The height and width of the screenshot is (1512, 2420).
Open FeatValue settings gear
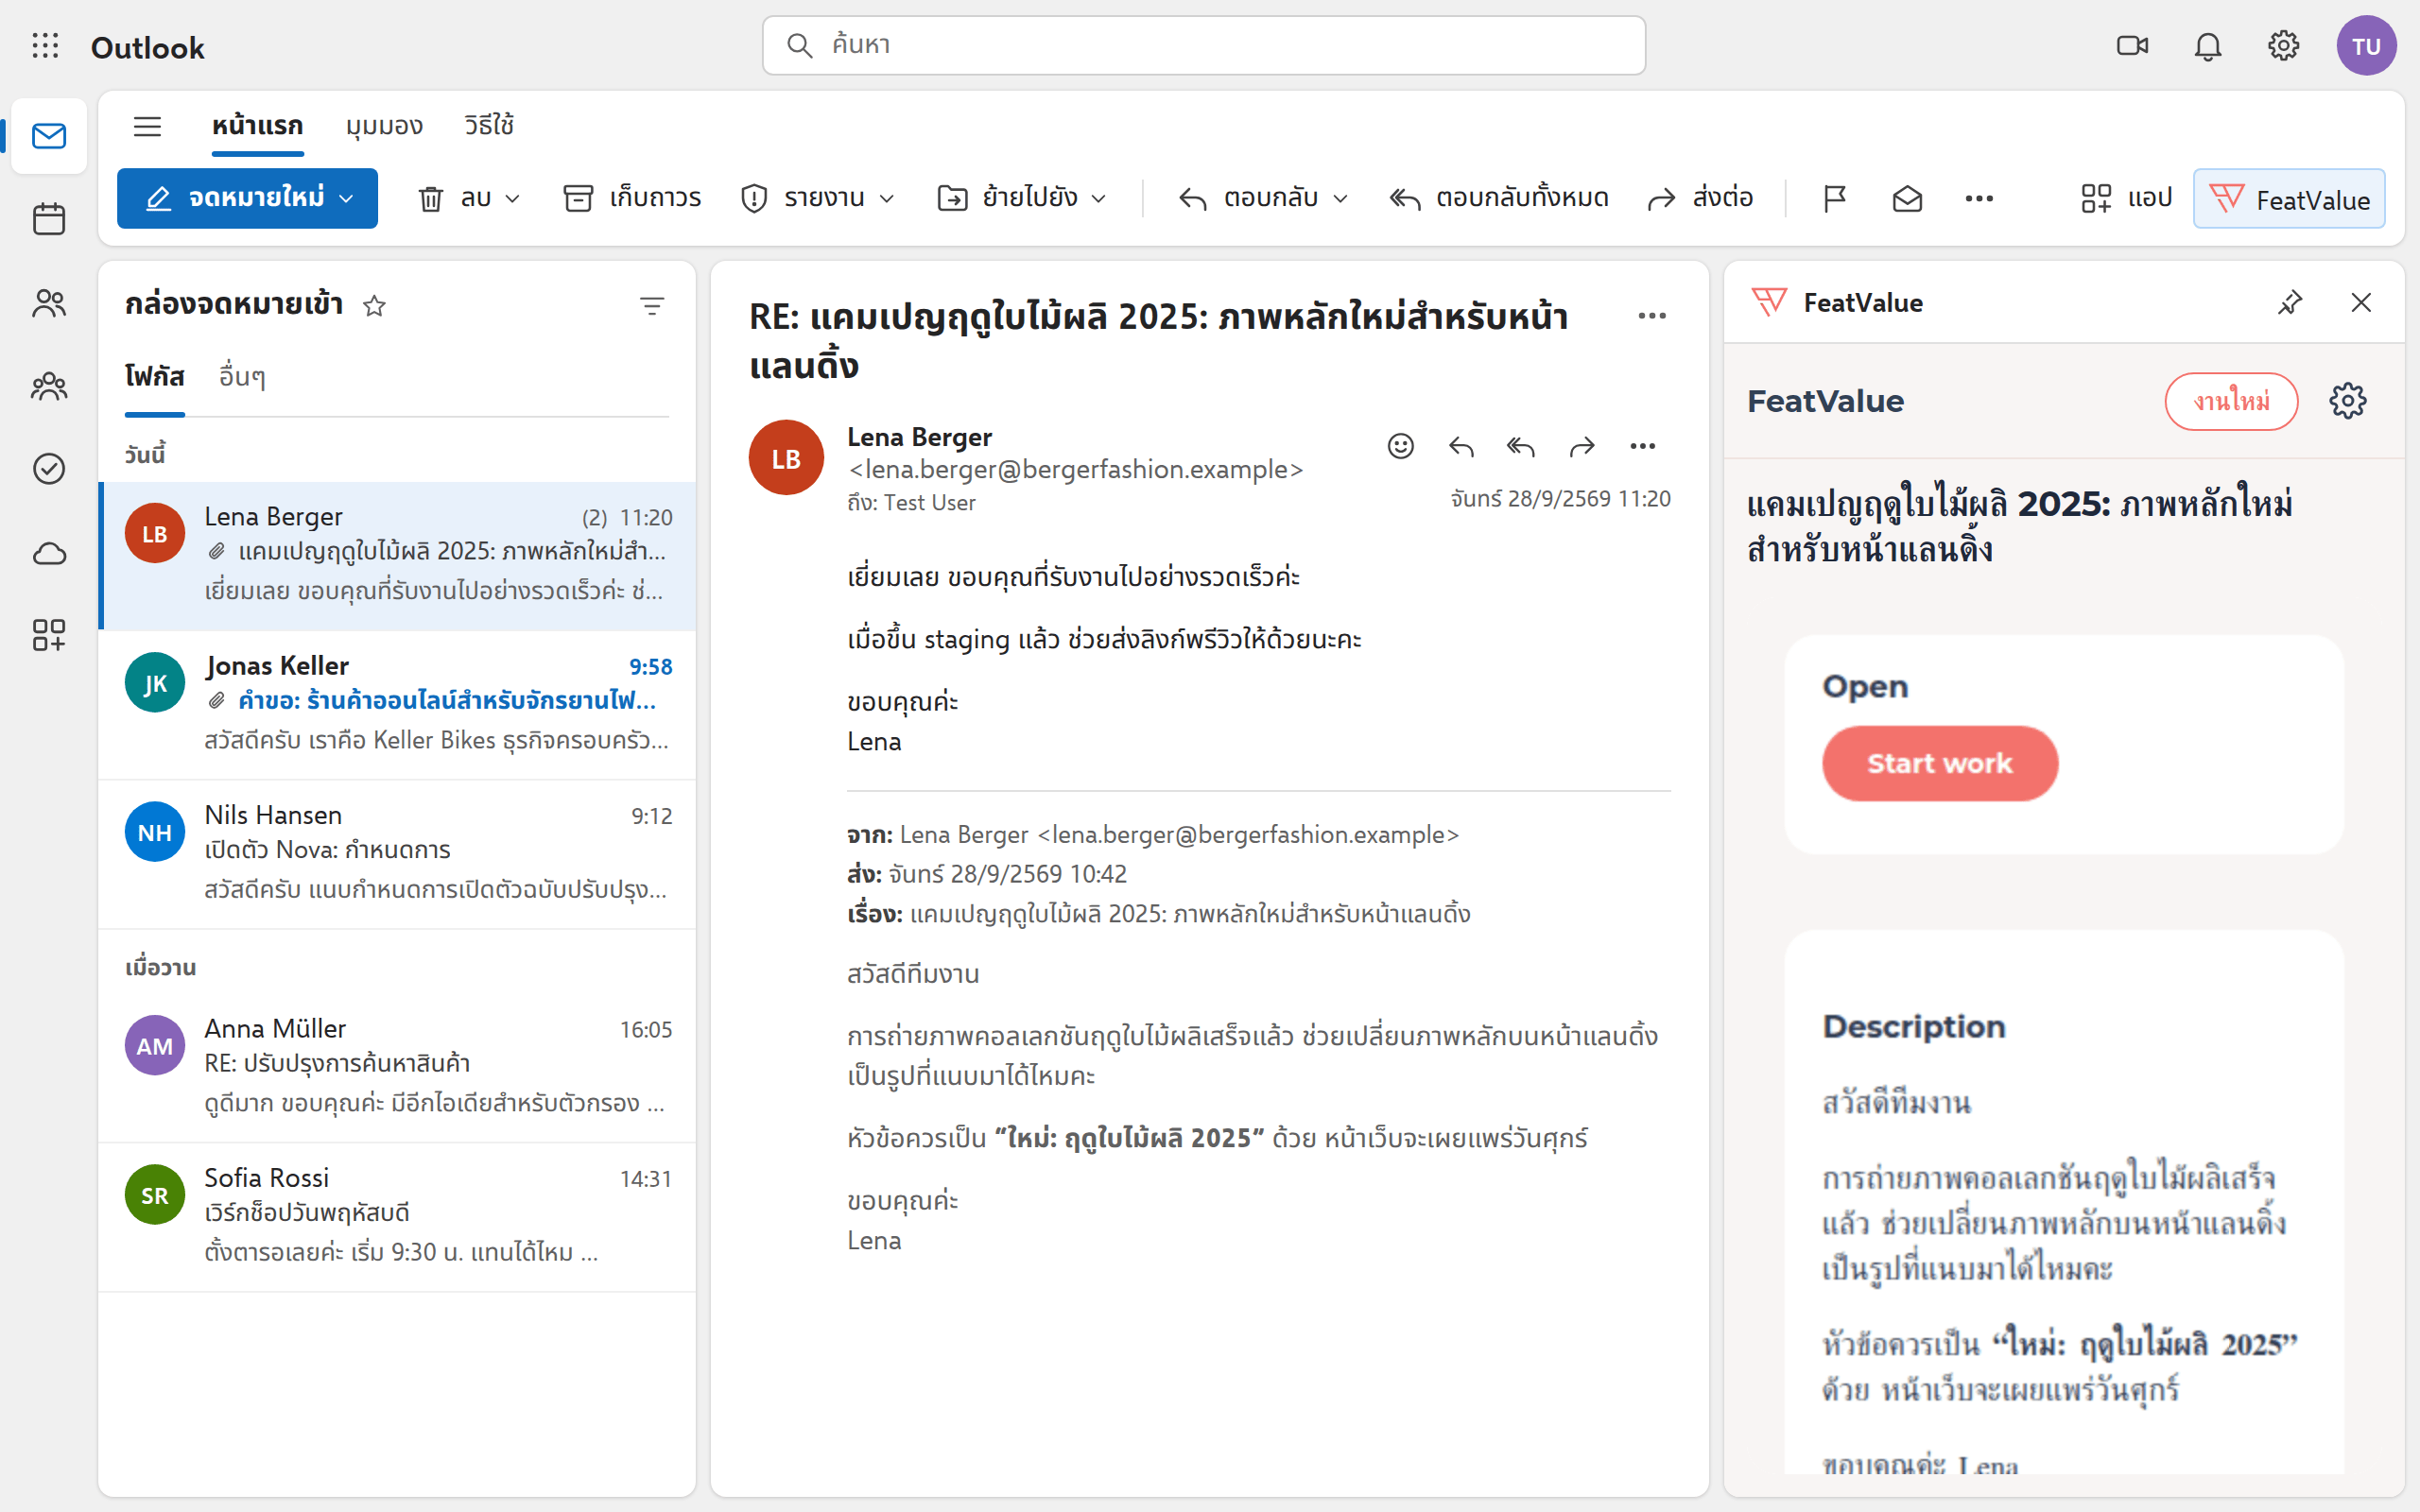(2347, 401)
